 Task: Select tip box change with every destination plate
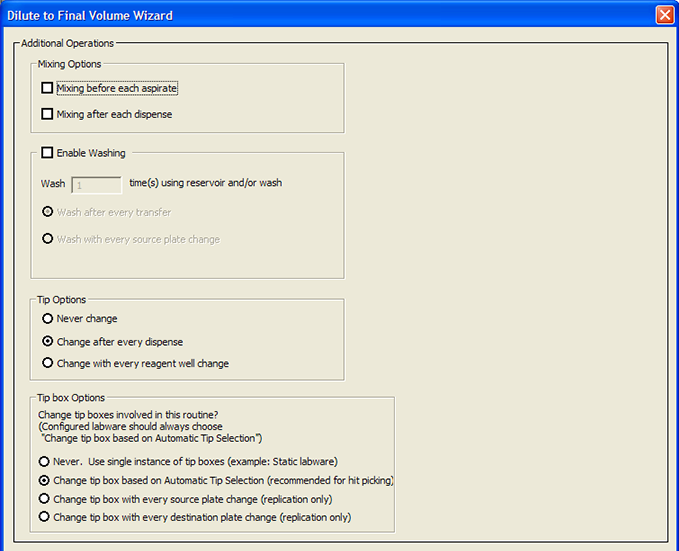coord(44,516)
